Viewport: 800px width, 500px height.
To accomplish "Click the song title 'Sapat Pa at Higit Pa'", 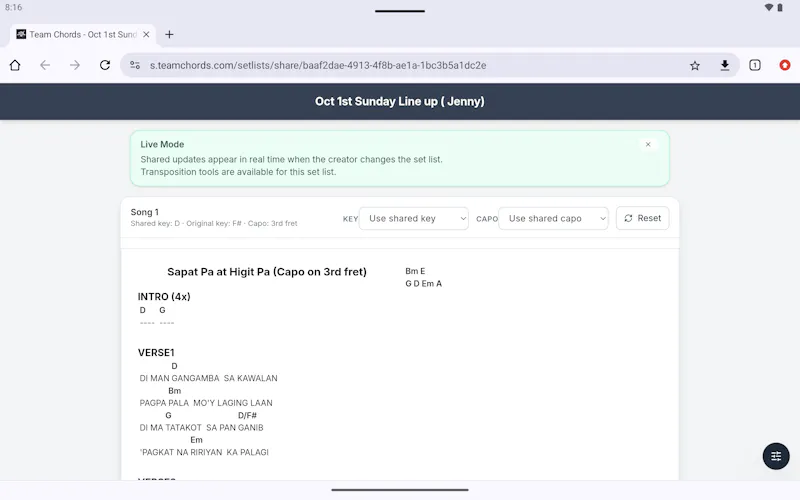I will tap(267, 272).
